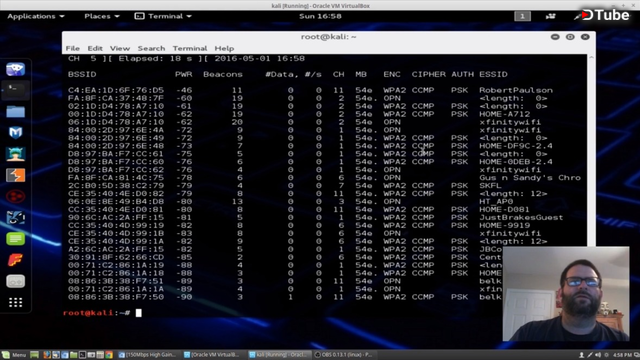Click the BSSID FA:8F:CA:37:48:7F

(x=116, y=98)
